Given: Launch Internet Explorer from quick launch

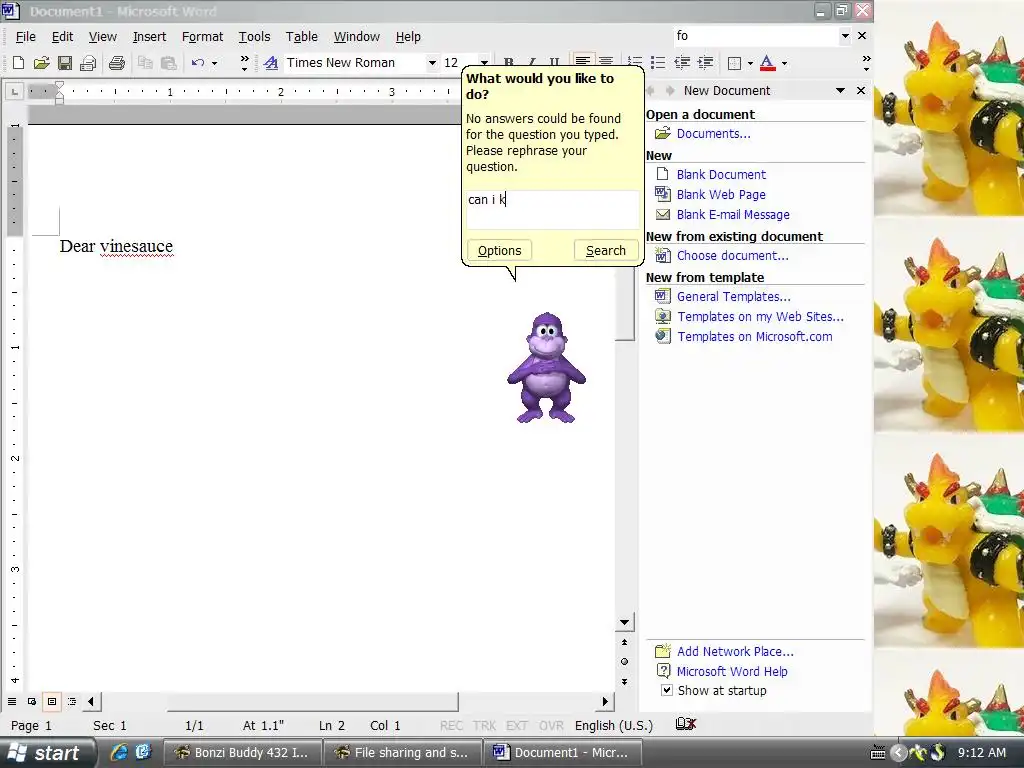Looking at the screenshot, I should (119, 752).
